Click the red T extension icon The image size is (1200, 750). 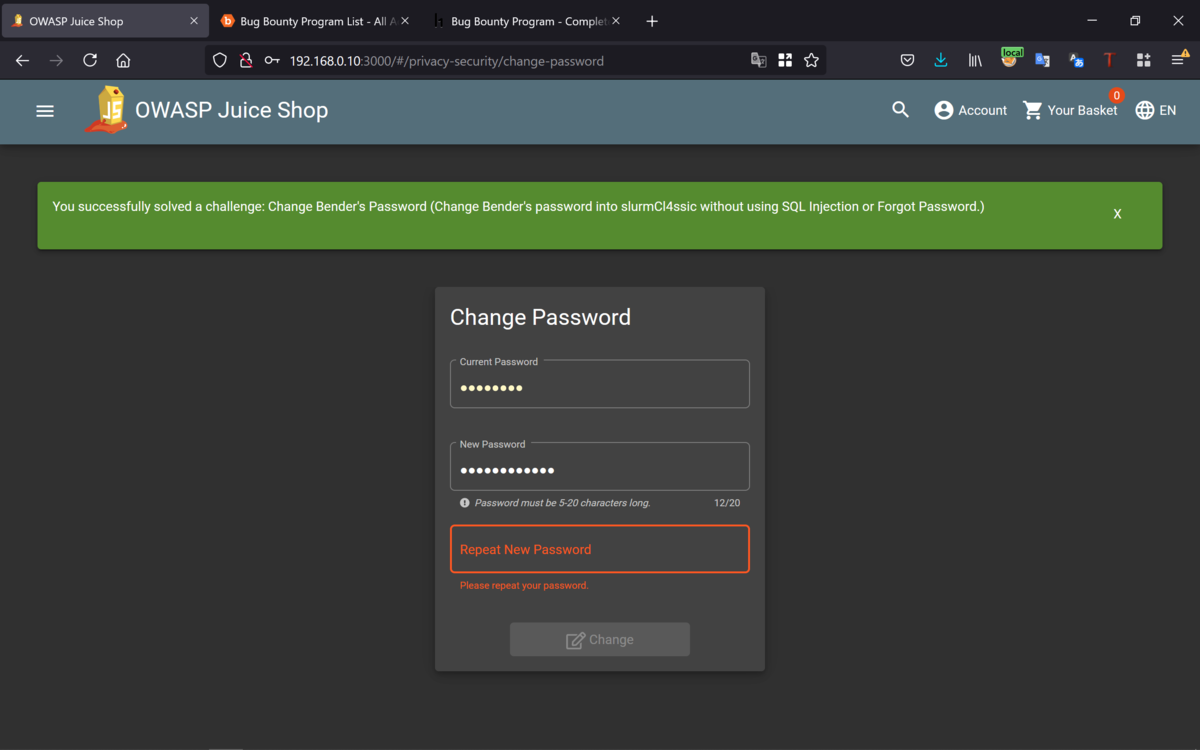click(1109, 61)
